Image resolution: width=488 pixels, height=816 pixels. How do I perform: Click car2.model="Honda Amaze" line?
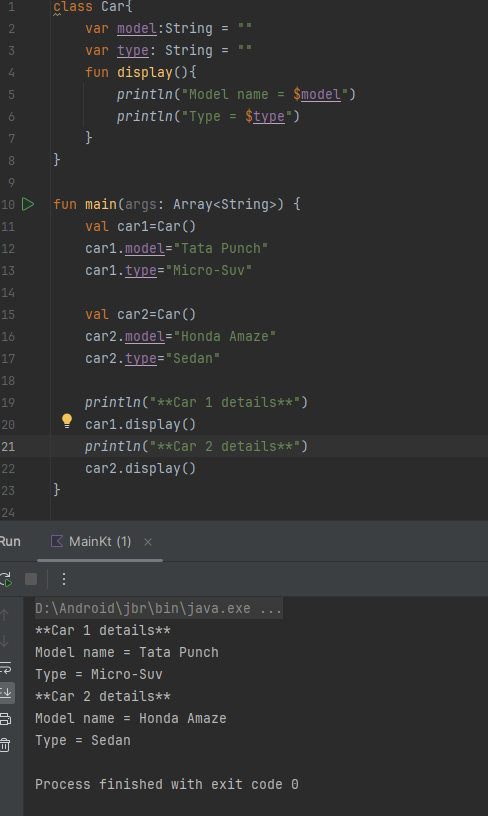[x=181, y=336]
